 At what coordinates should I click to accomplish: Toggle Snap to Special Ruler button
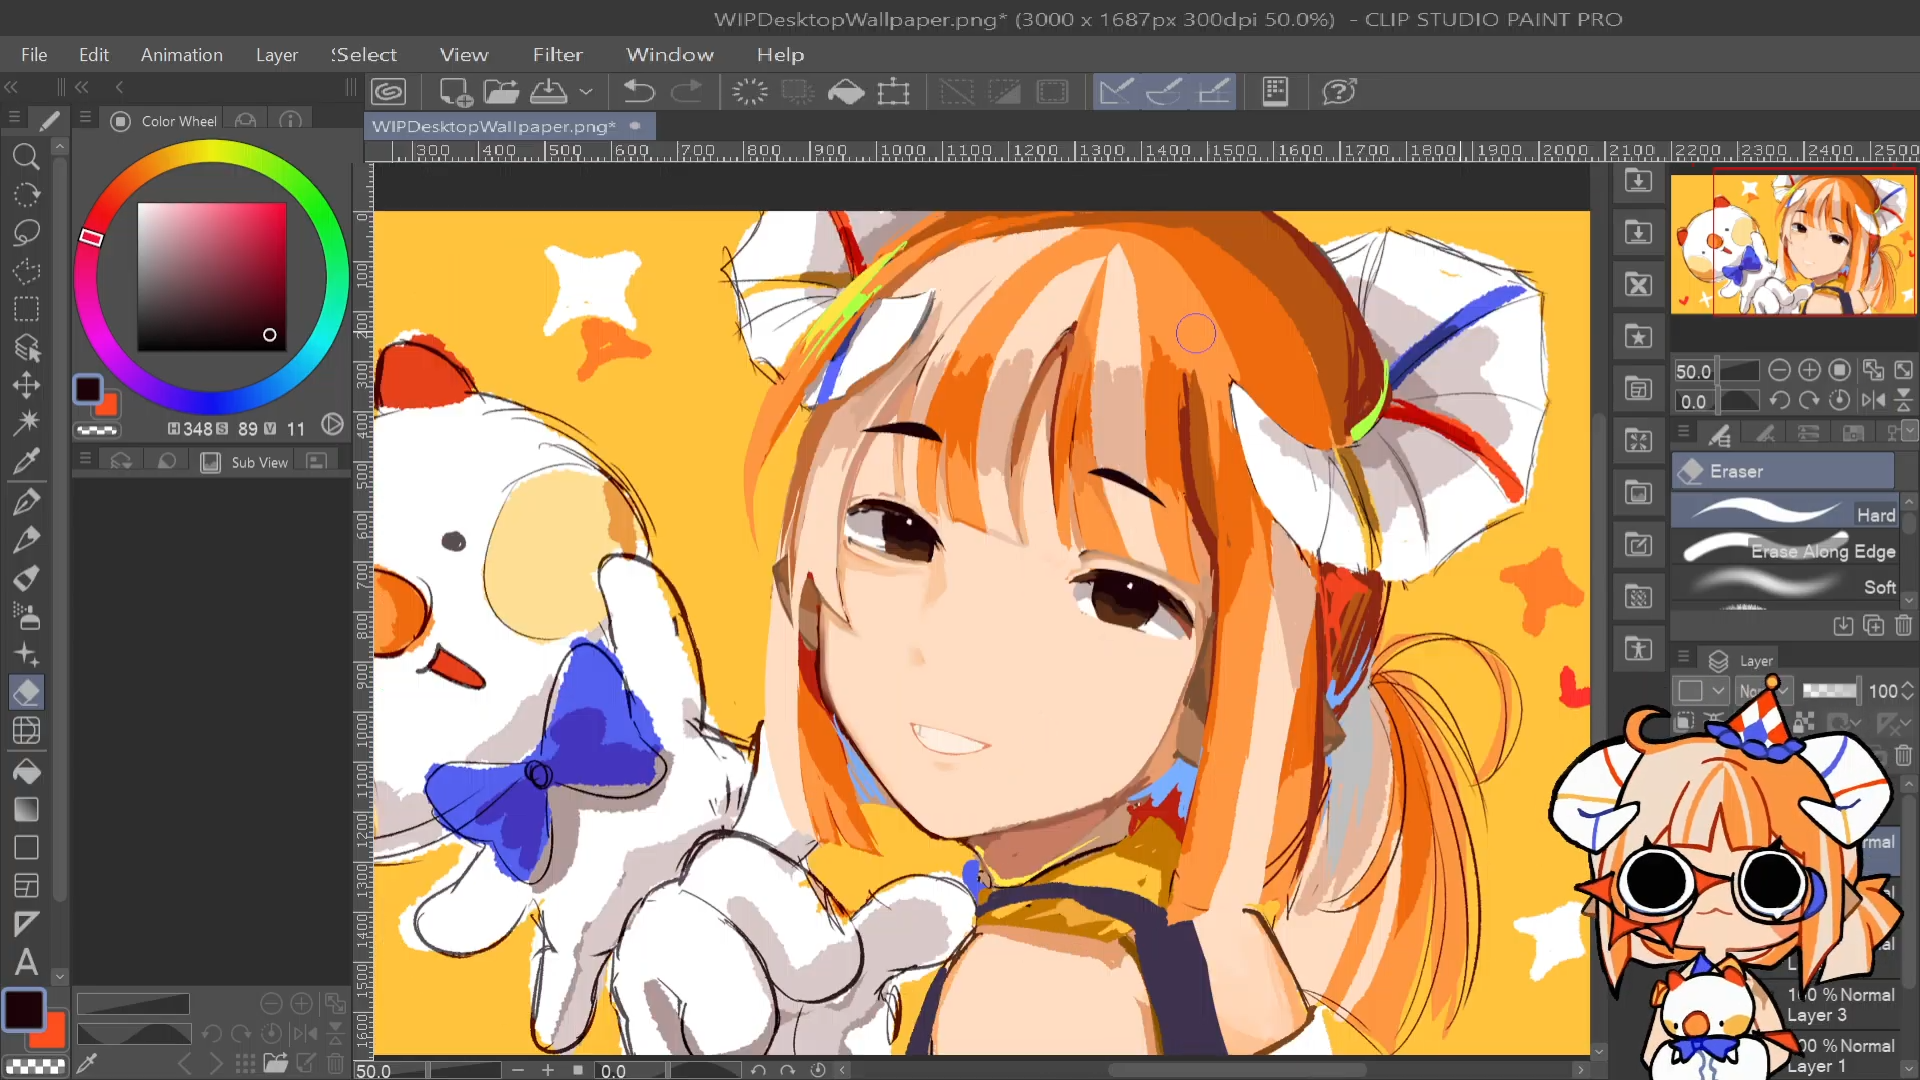(1164, 92)
